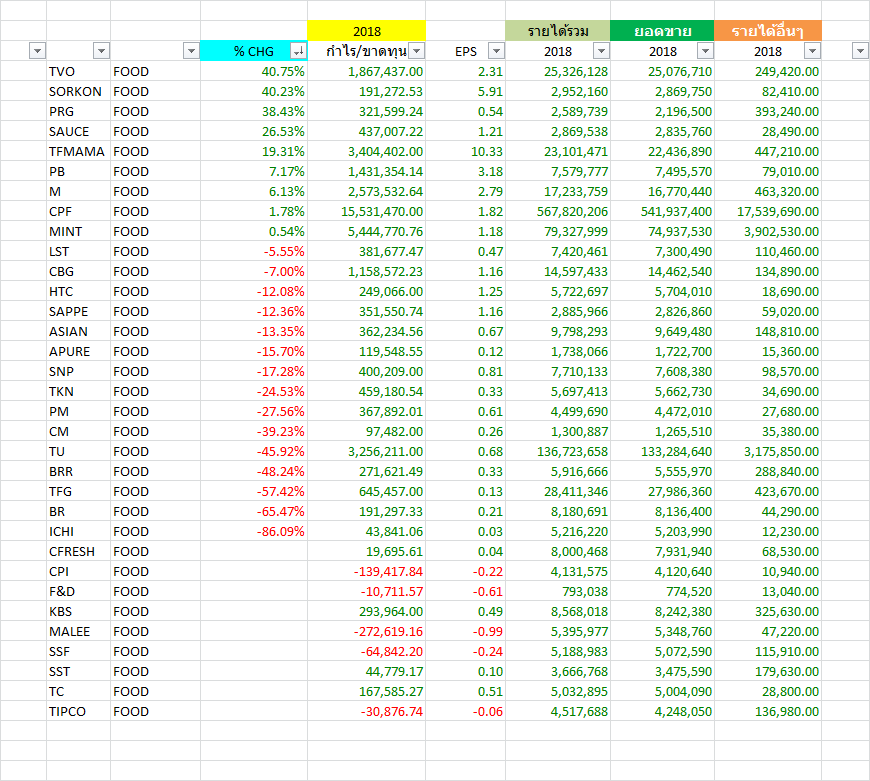
Task: Select other income 249,420.00 for TVO
Action: (x=768, y=72)
